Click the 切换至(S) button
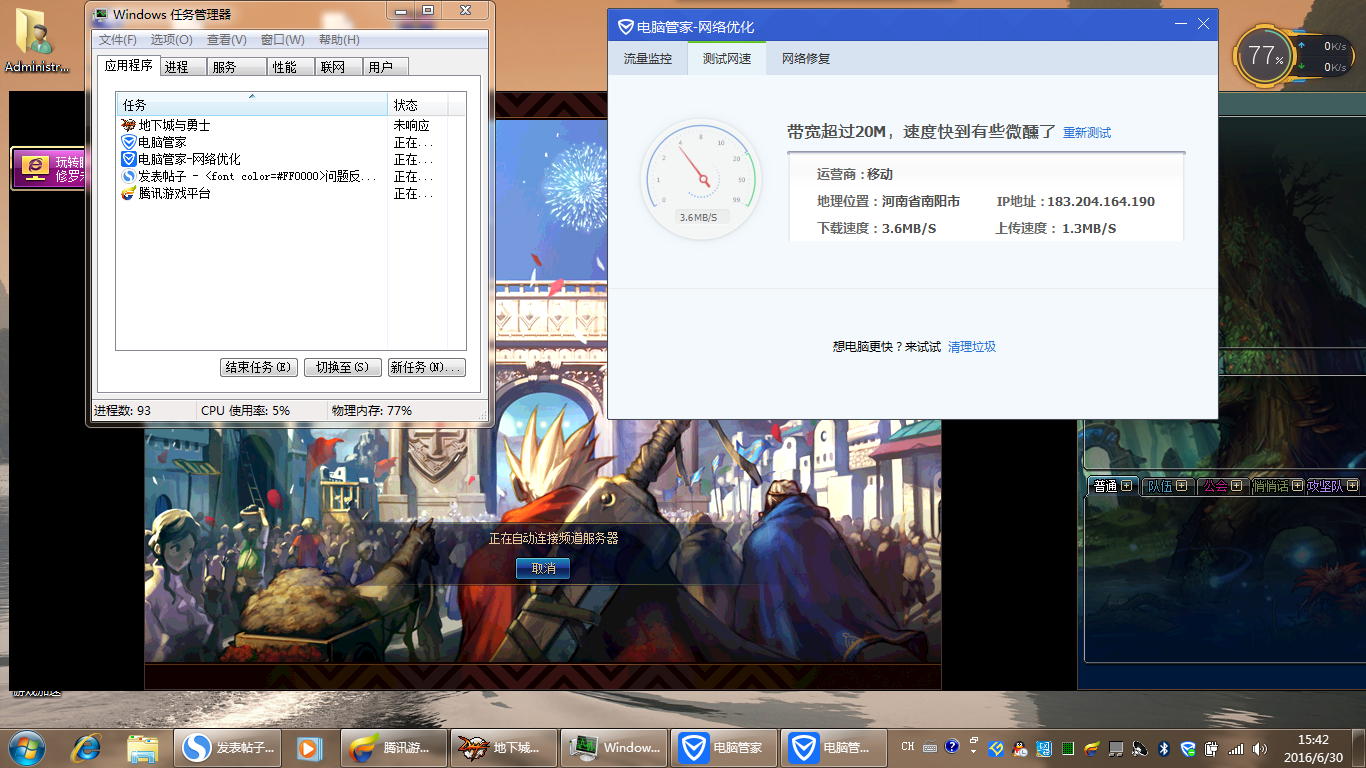This screenshot has width=1366, height=768. [x=343, y=367]
